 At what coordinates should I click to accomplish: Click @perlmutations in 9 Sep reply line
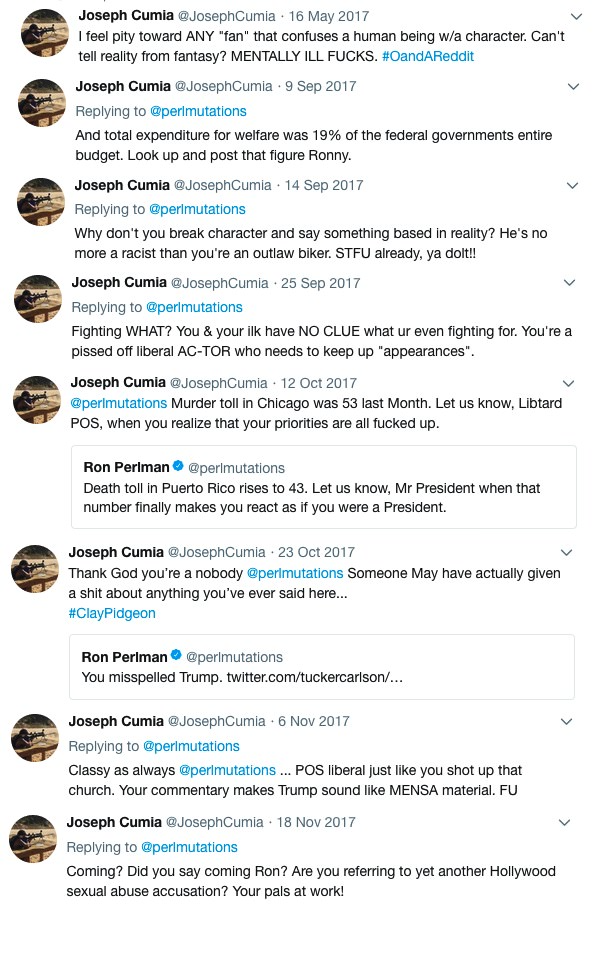(198, 111)
